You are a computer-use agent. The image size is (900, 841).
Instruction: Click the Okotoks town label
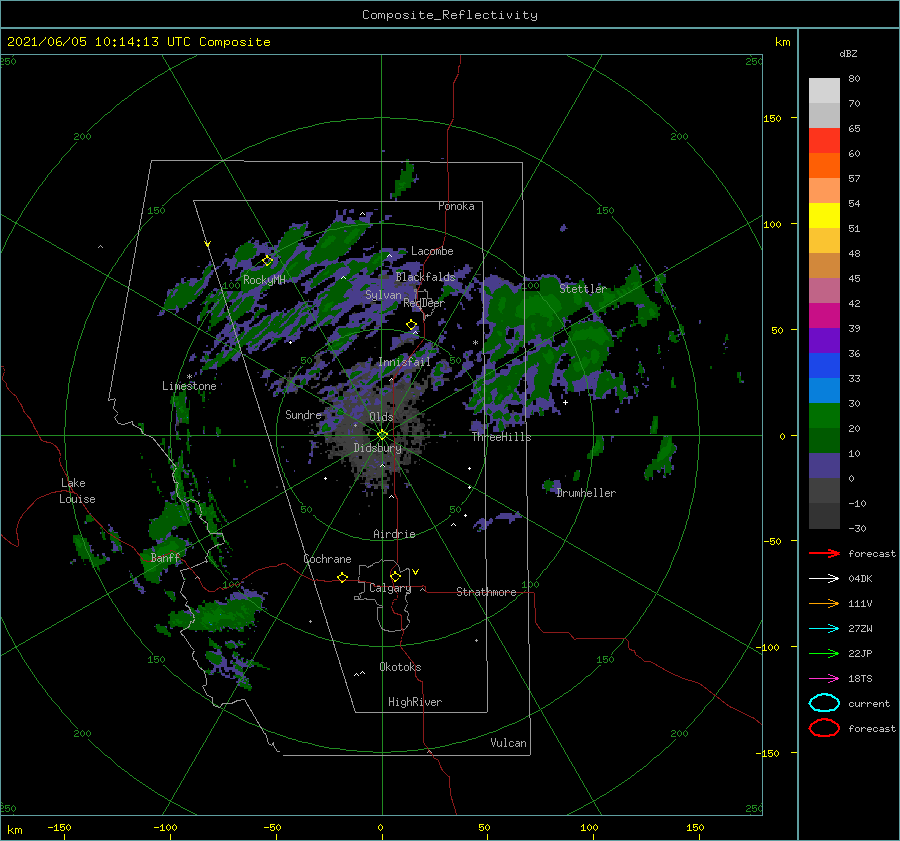[400, 667]
